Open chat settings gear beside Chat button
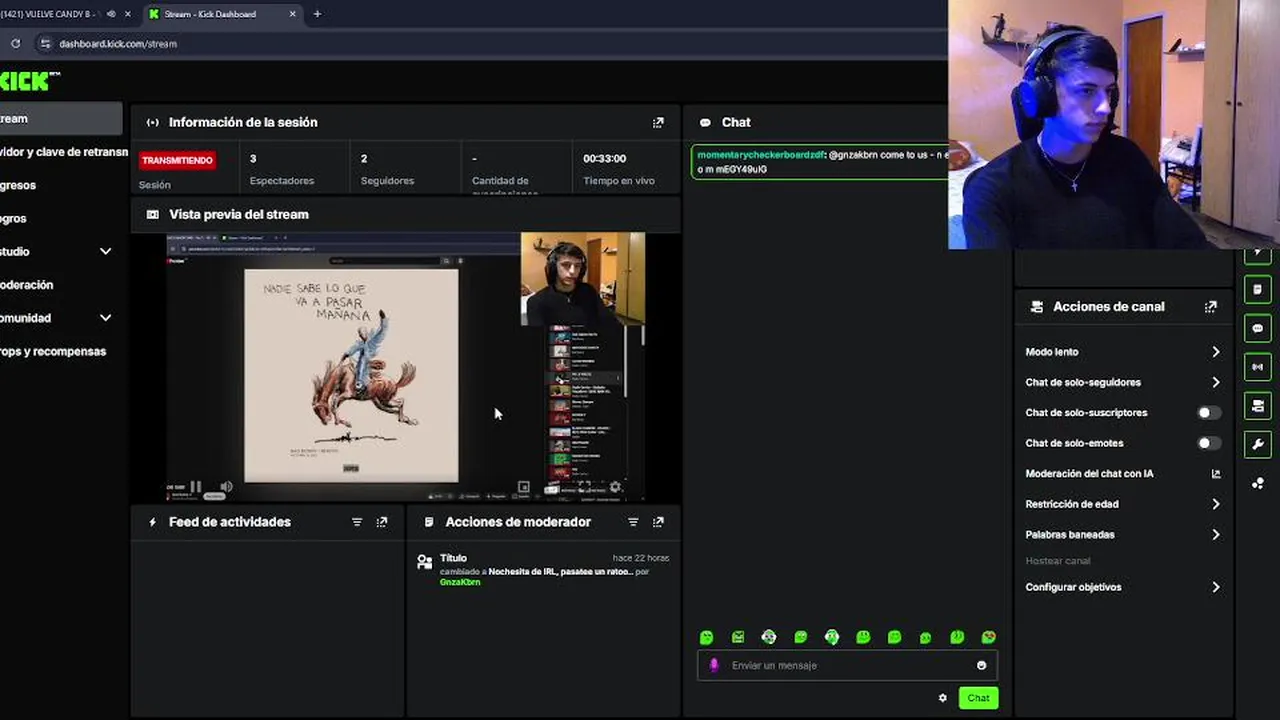The height and width of the screenshot is (720, 1280). tap(942, 698)
